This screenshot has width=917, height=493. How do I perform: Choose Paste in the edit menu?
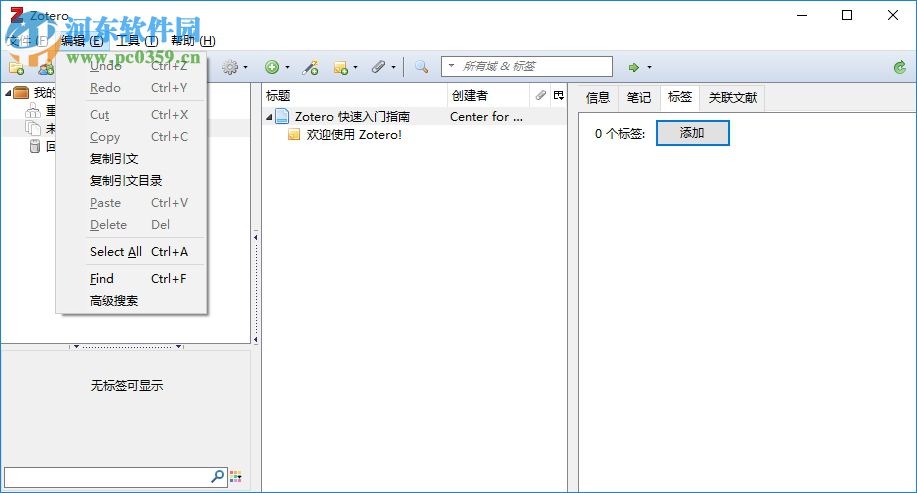(132, 203)
